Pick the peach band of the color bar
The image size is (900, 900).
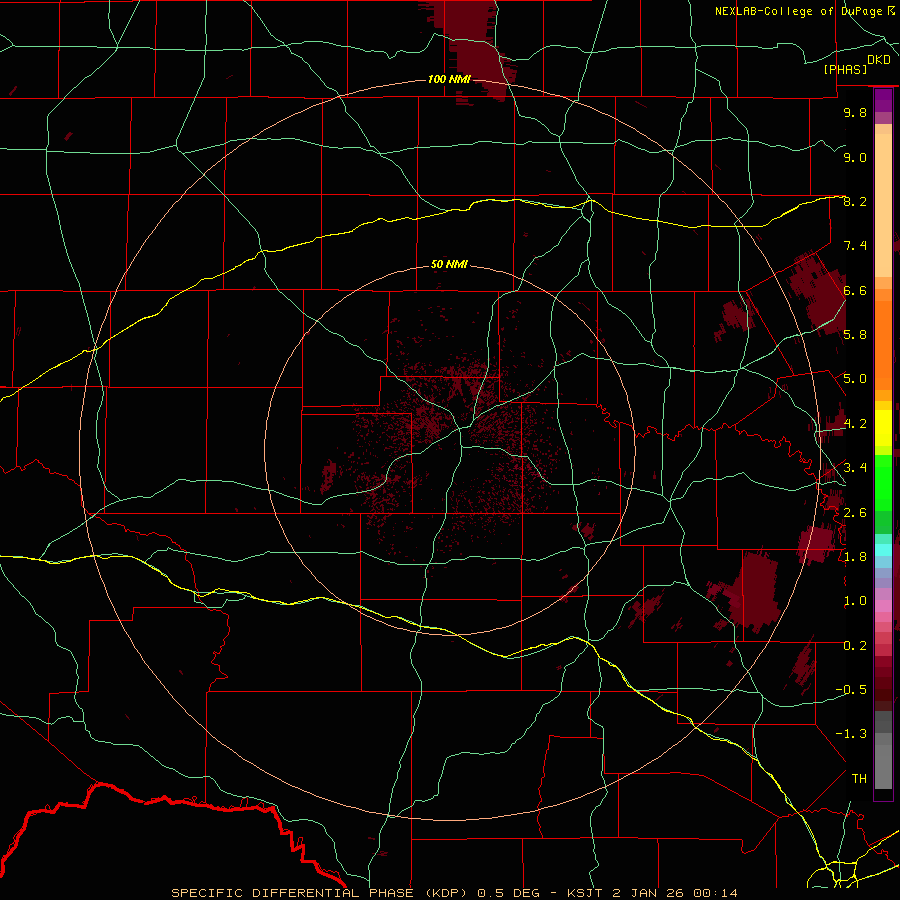[883, 206]
